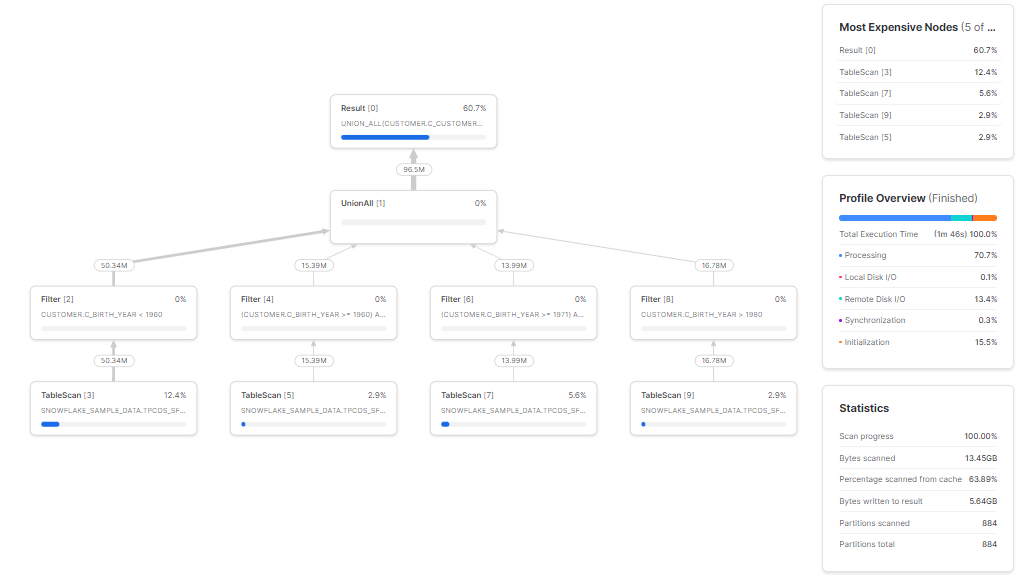The width and height of the screenshot is (1024, 578).
Task: Select the Result [0] node in graph
Action: pyautogui.click(x=413, y=121)
